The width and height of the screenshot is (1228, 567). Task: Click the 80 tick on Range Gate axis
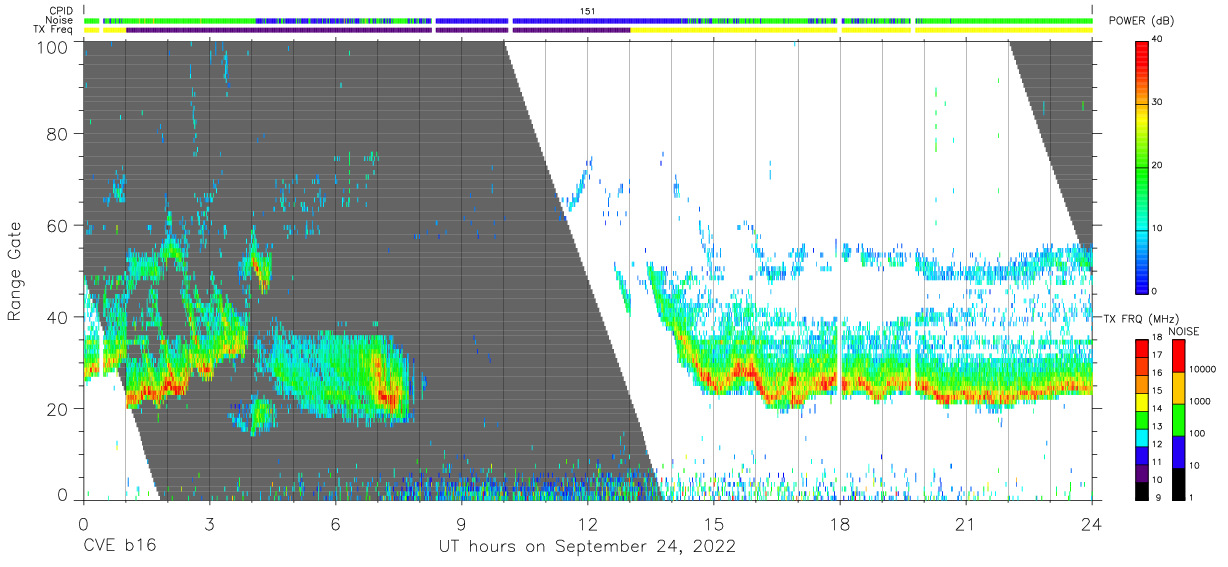[x=58, y=134]
